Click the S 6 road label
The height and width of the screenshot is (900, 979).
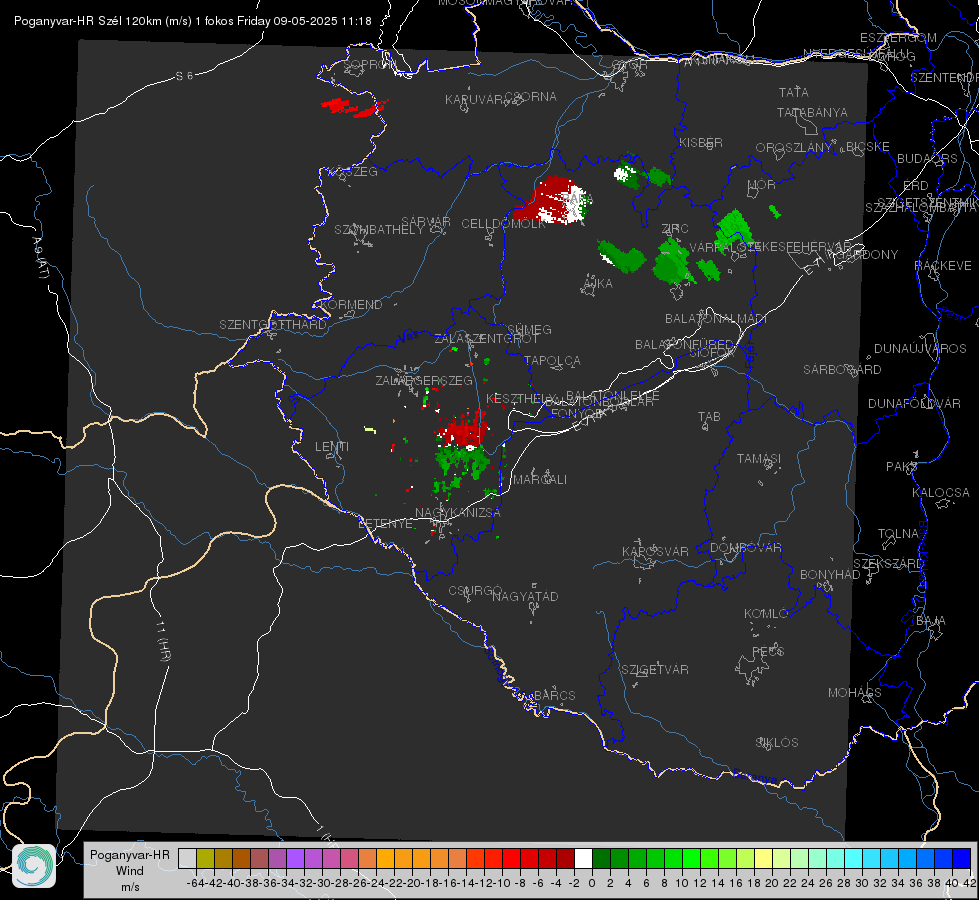[x=184, y=76]
